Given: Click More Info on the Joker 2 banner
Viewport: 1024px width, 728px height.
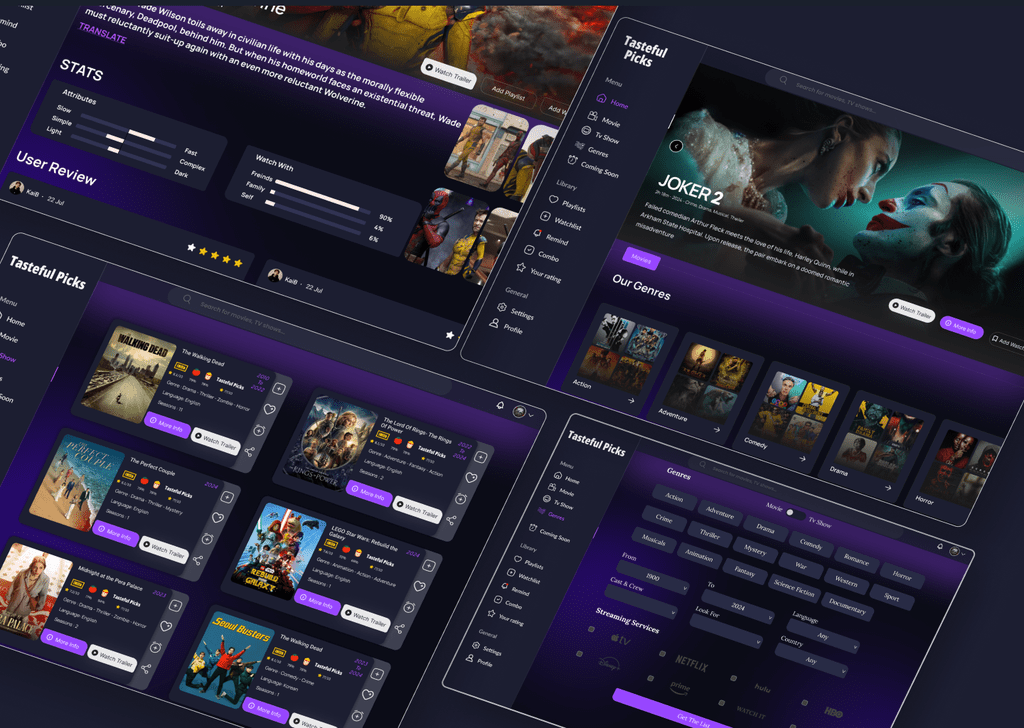Looking at the screenshot, I should pyautogui.click(x=962, y=326).
